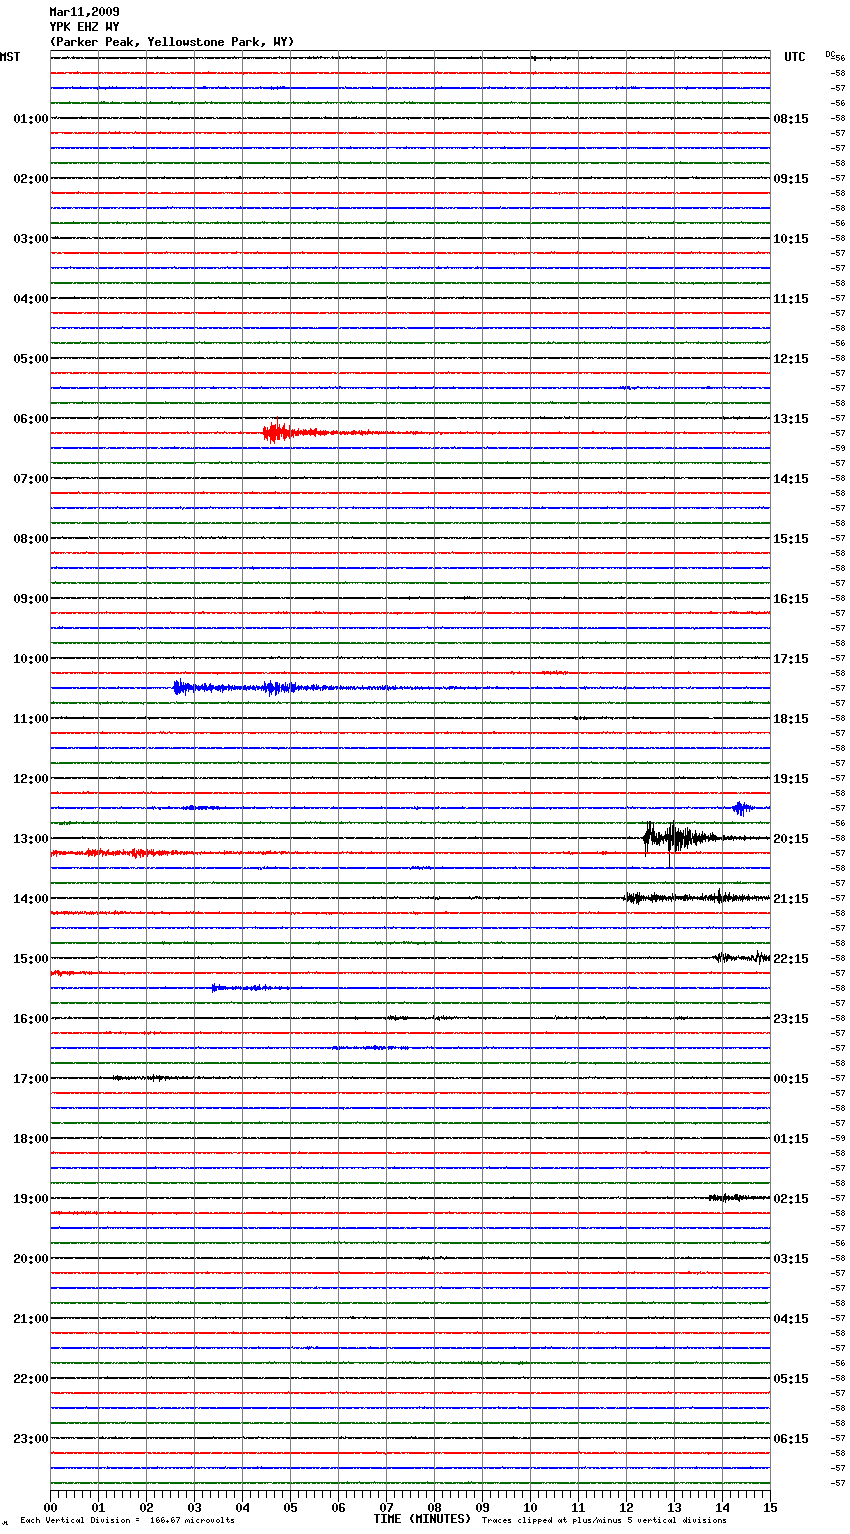
Task: Pick the 05:00 MST time label
Action: point(31,359)
